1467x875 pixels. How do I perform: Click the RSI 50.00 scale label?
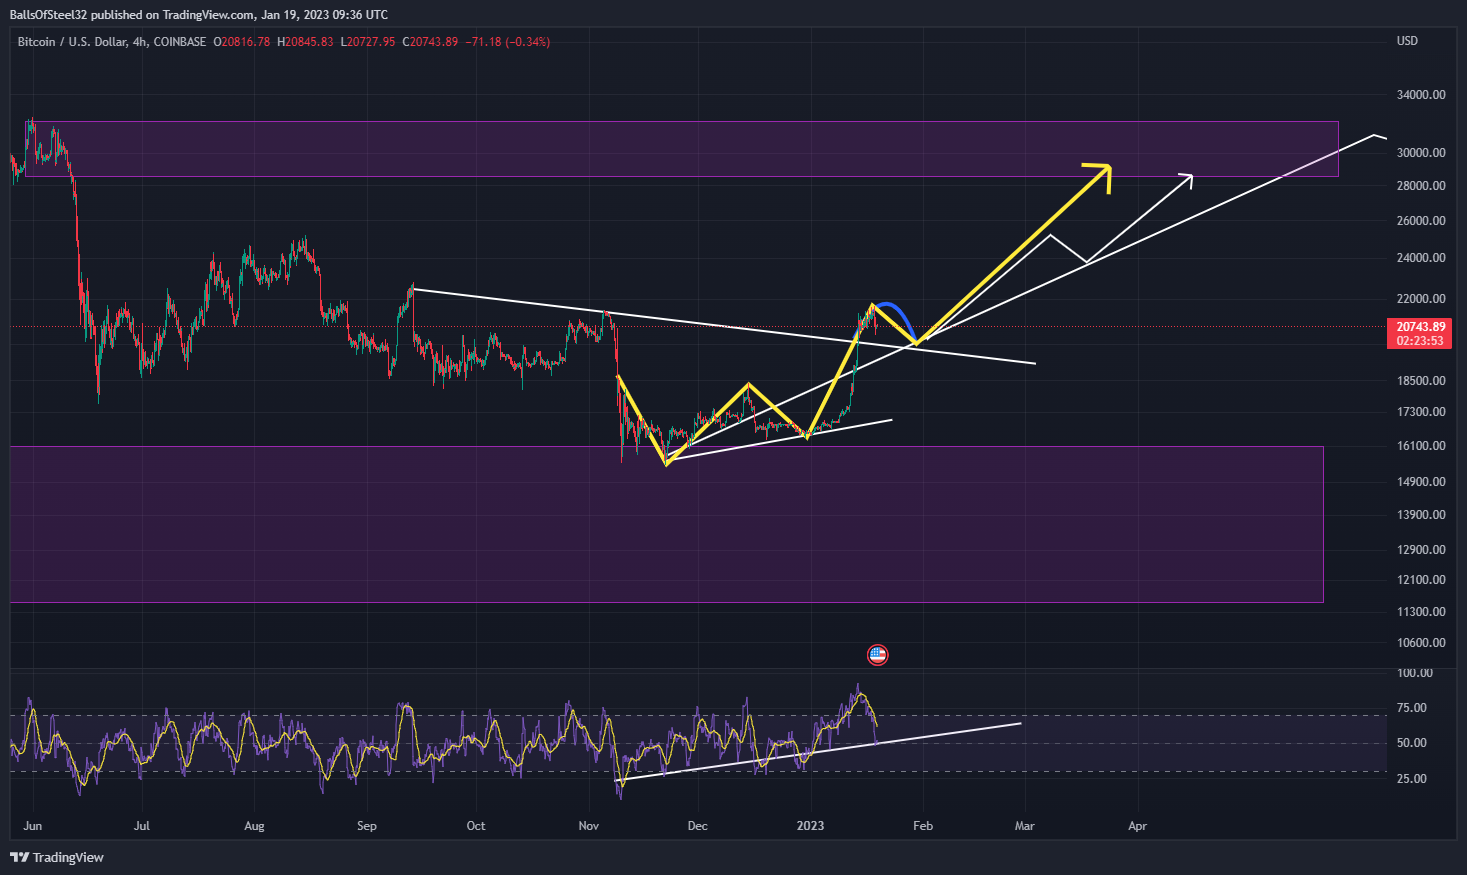pos(1412,743)
